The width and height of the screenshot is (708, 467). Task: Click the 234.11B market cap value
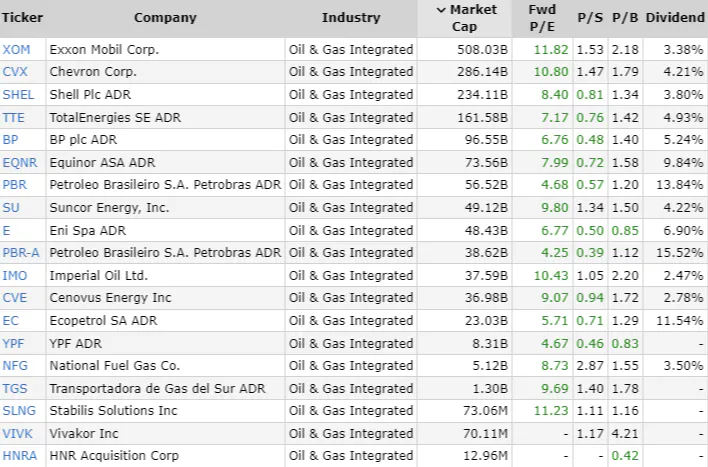click(x=482, y=94)
